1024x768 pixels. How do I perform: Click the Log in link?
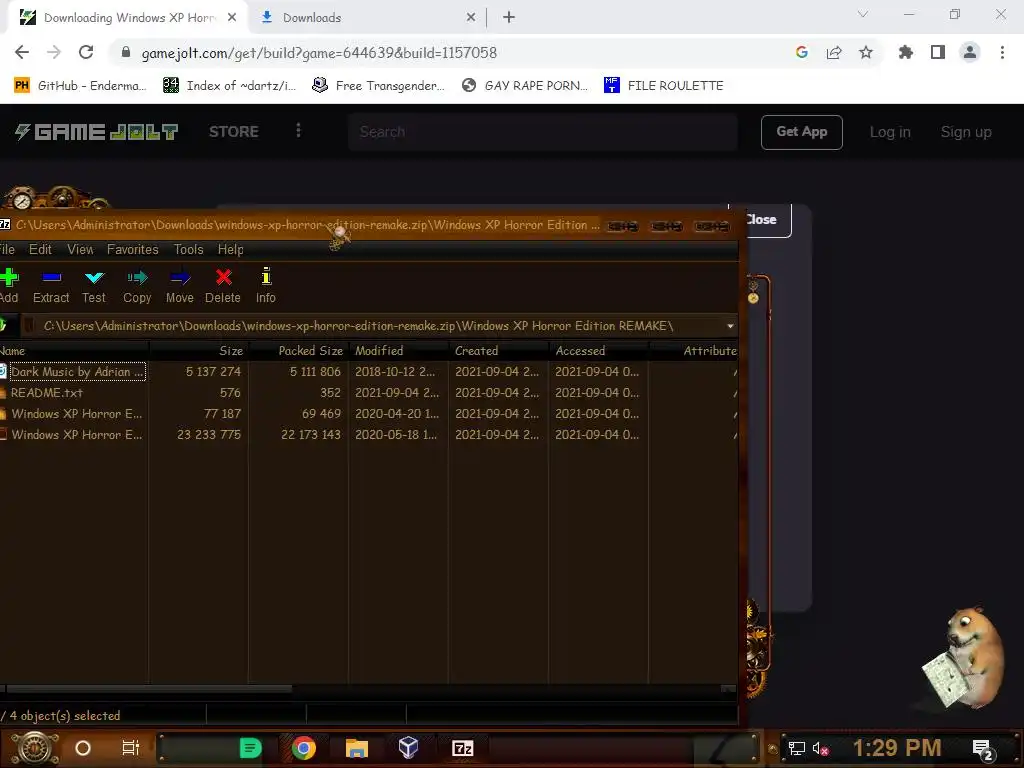[890, 132]
